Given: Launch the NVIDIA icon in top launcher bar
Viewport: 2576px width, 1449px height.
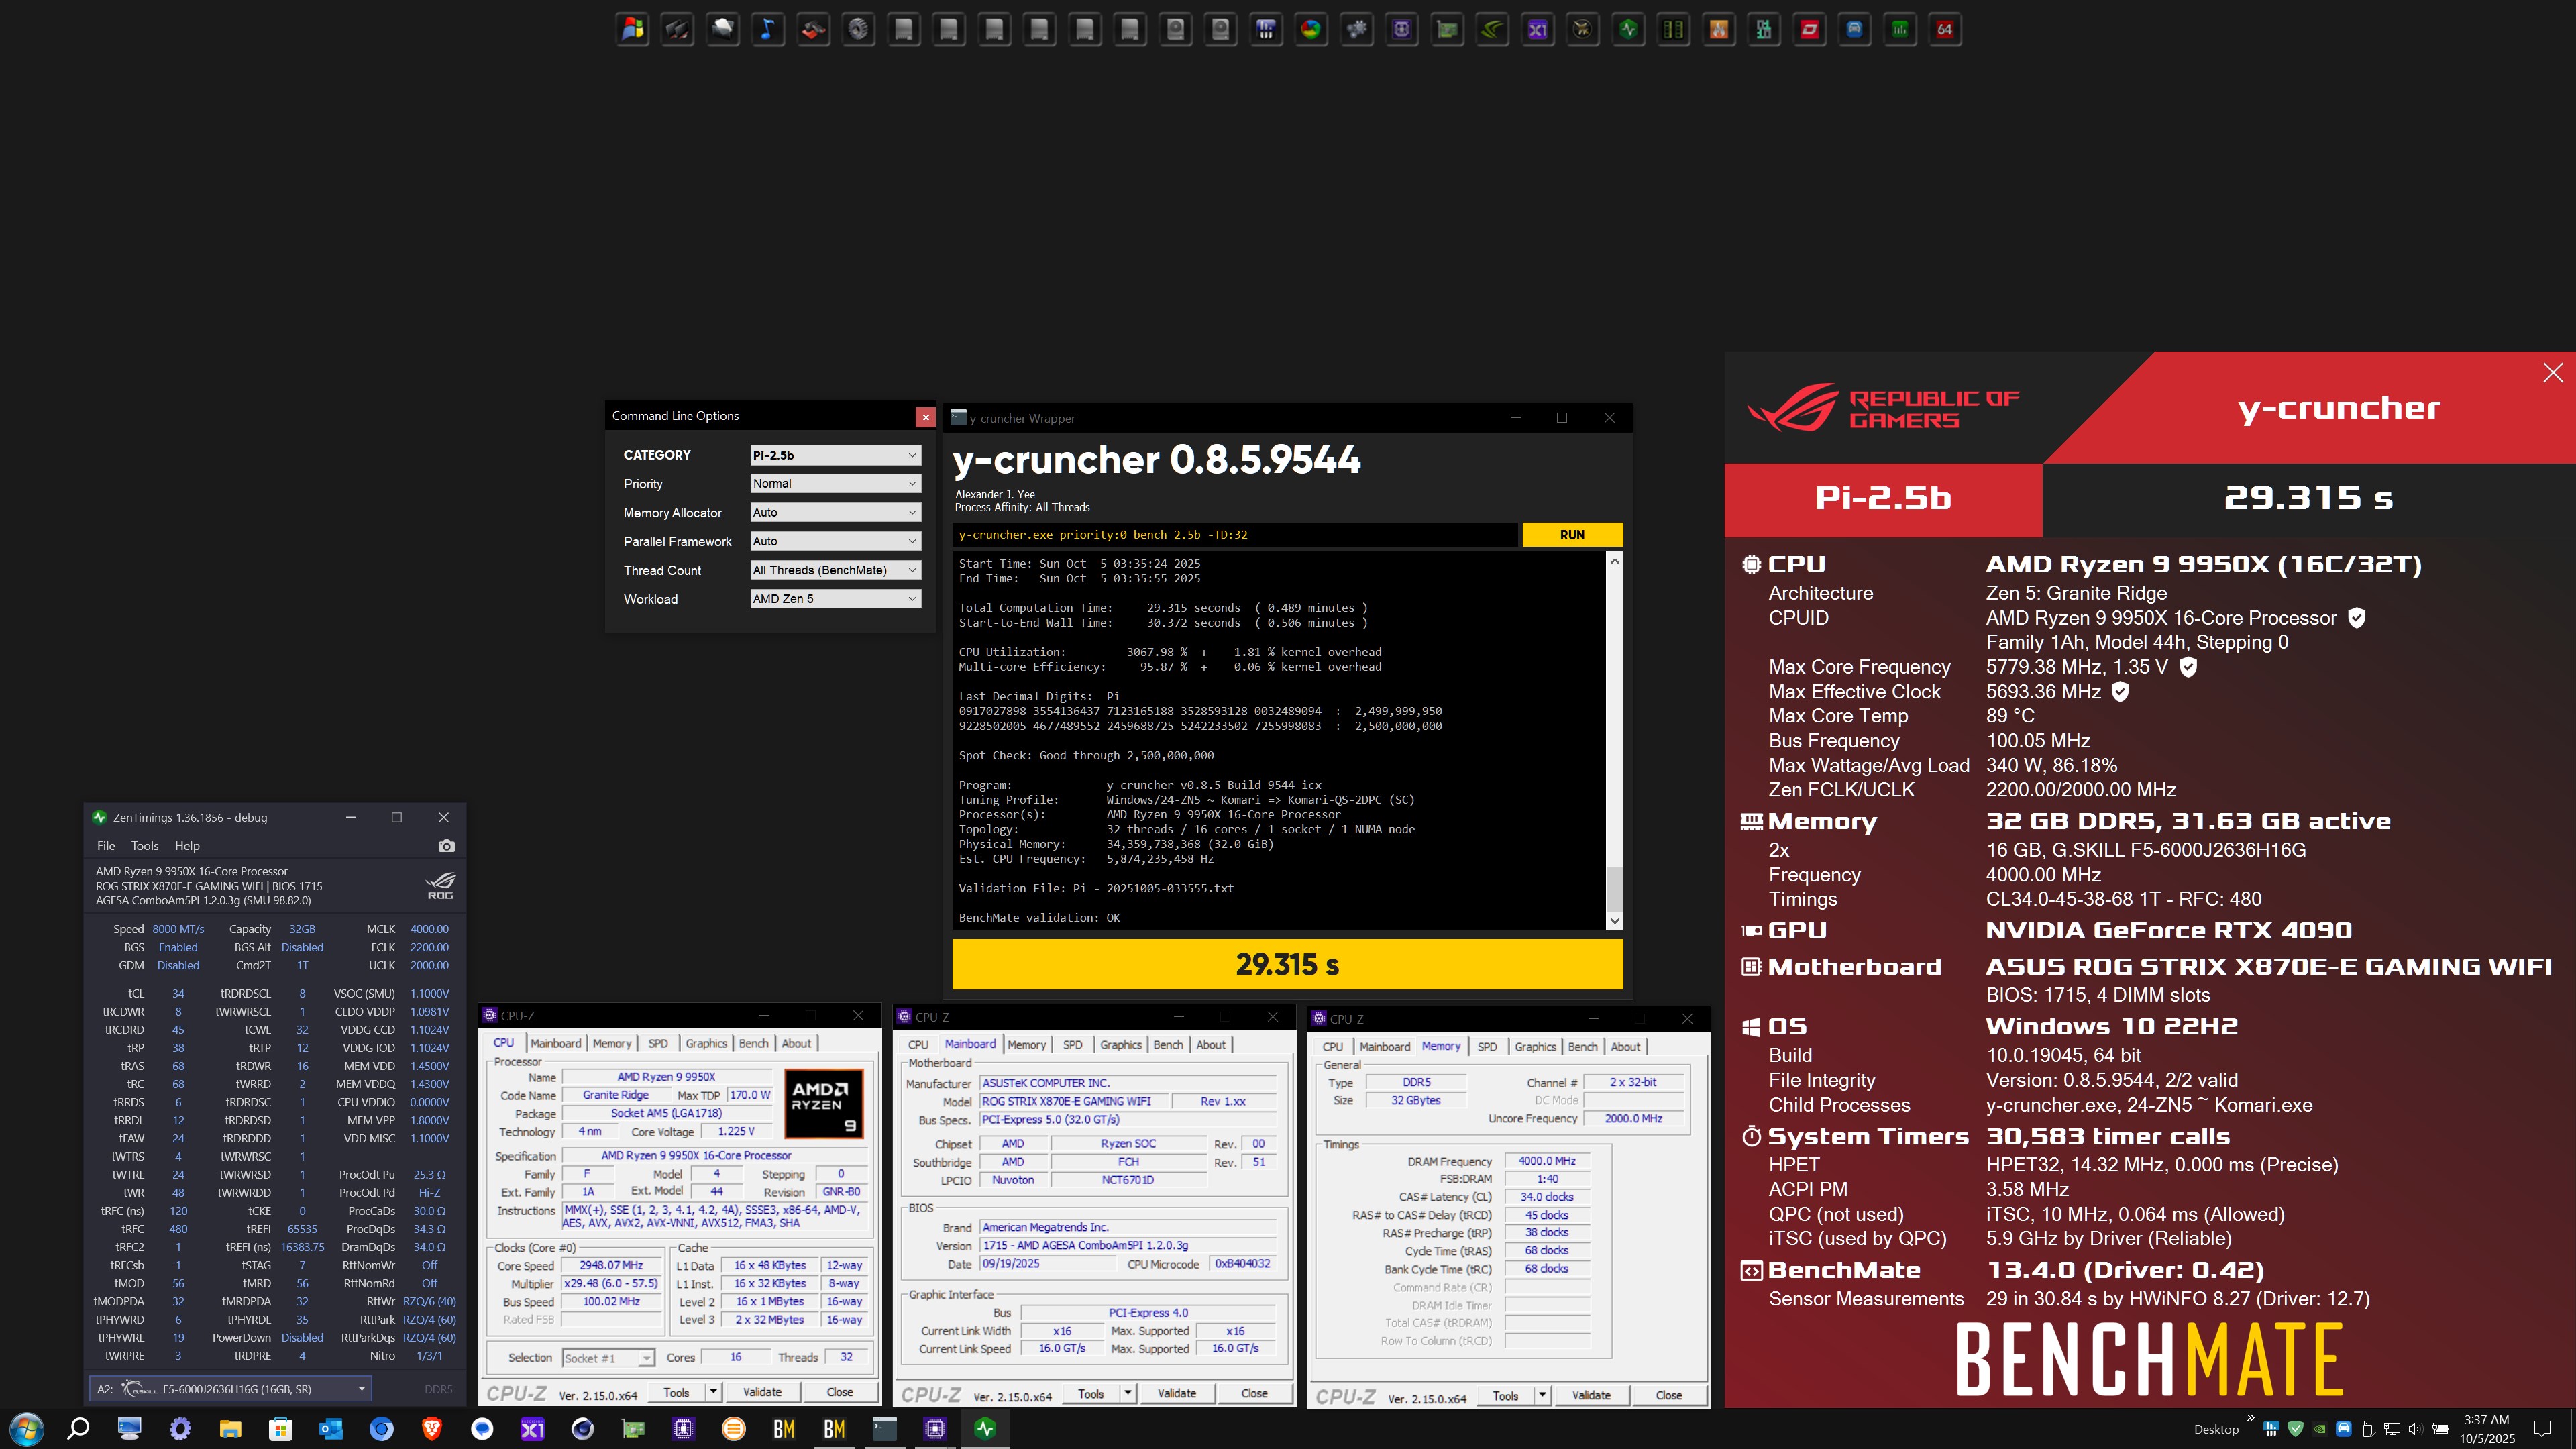Looking at the screenshot, I should [x=1492, y=30].
